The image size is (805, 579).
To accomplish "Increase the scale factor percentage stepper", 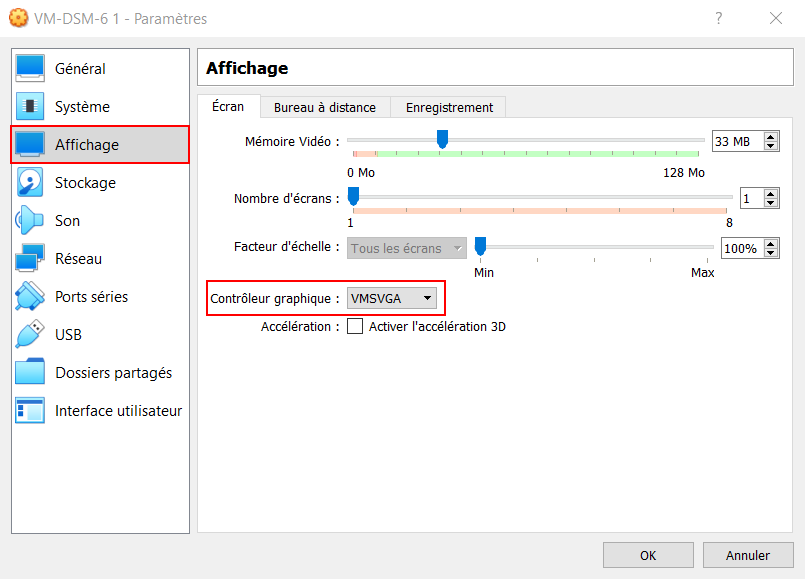I will 770,244.
